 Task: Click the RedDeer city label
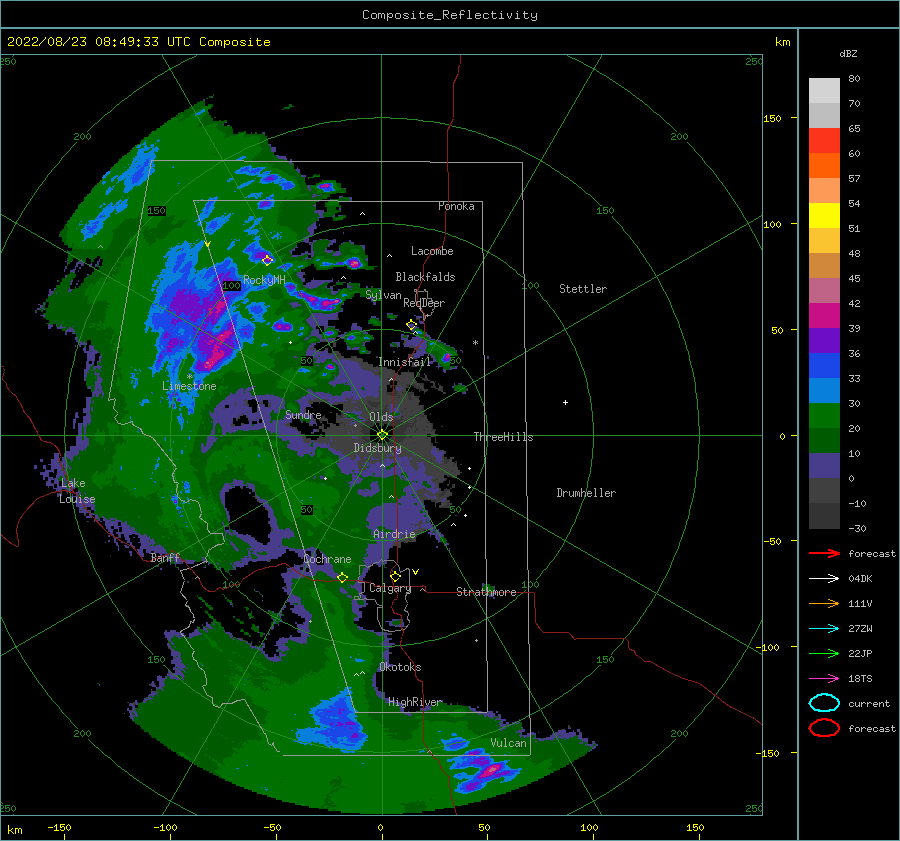click(424, 303)
